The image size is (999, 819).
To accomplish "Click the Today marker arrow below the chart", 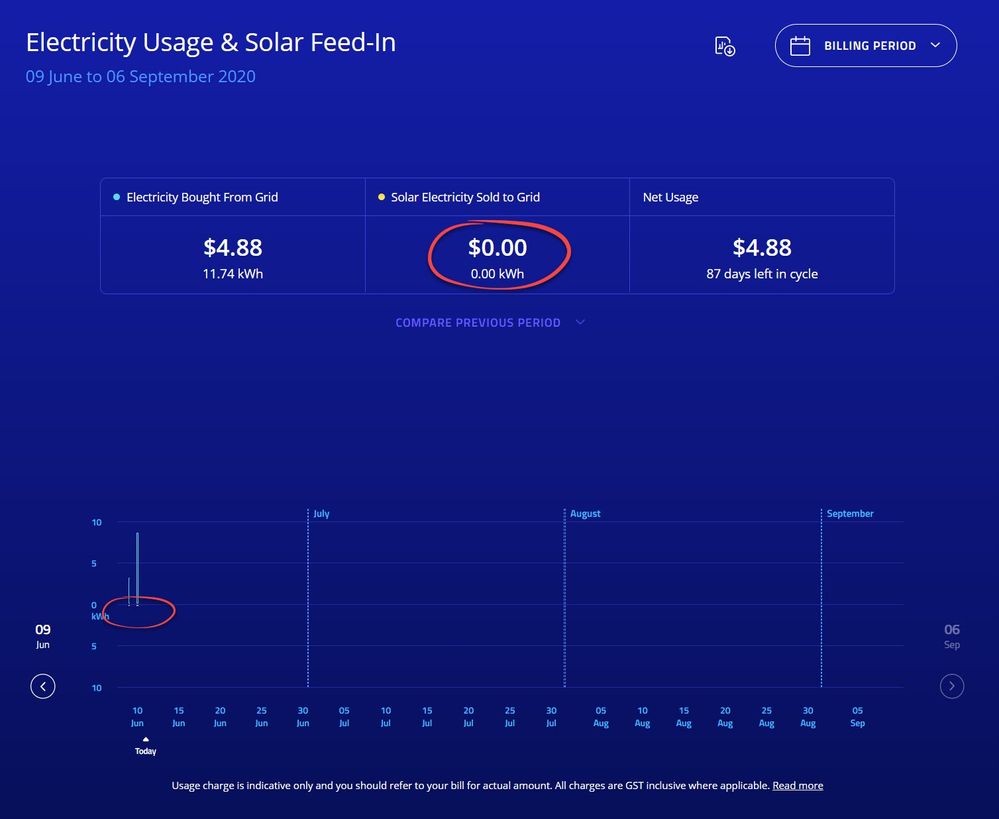I will [x=145, y=737].
